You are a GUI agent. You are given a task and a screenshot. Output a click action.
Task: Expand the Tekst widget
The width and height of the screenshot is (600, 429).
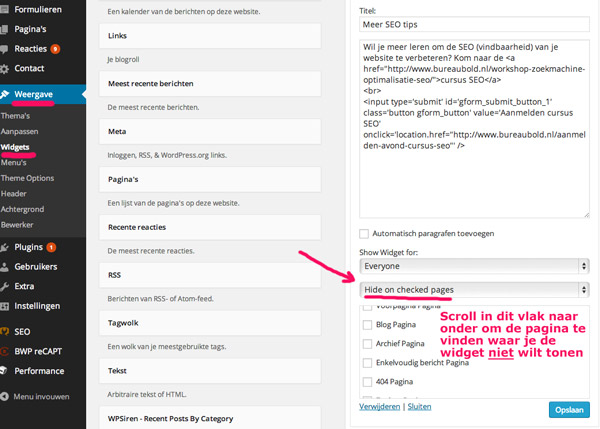click(210, 371)
